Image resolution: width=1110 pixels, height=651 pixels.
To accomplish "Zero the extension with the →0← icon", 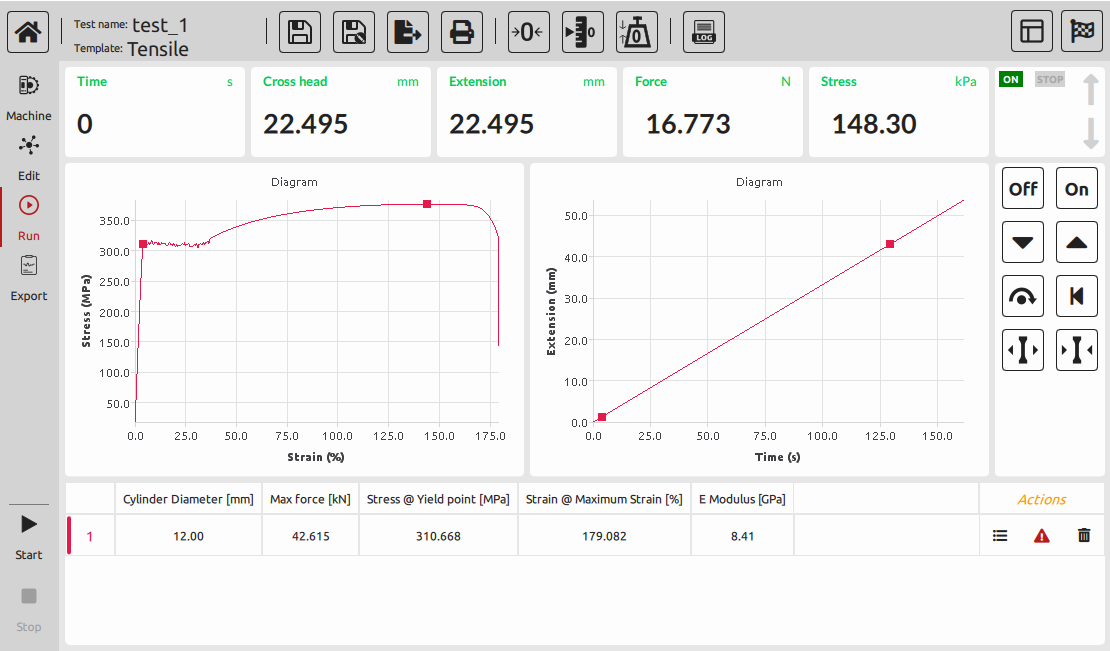I will [x=529, y=32].
